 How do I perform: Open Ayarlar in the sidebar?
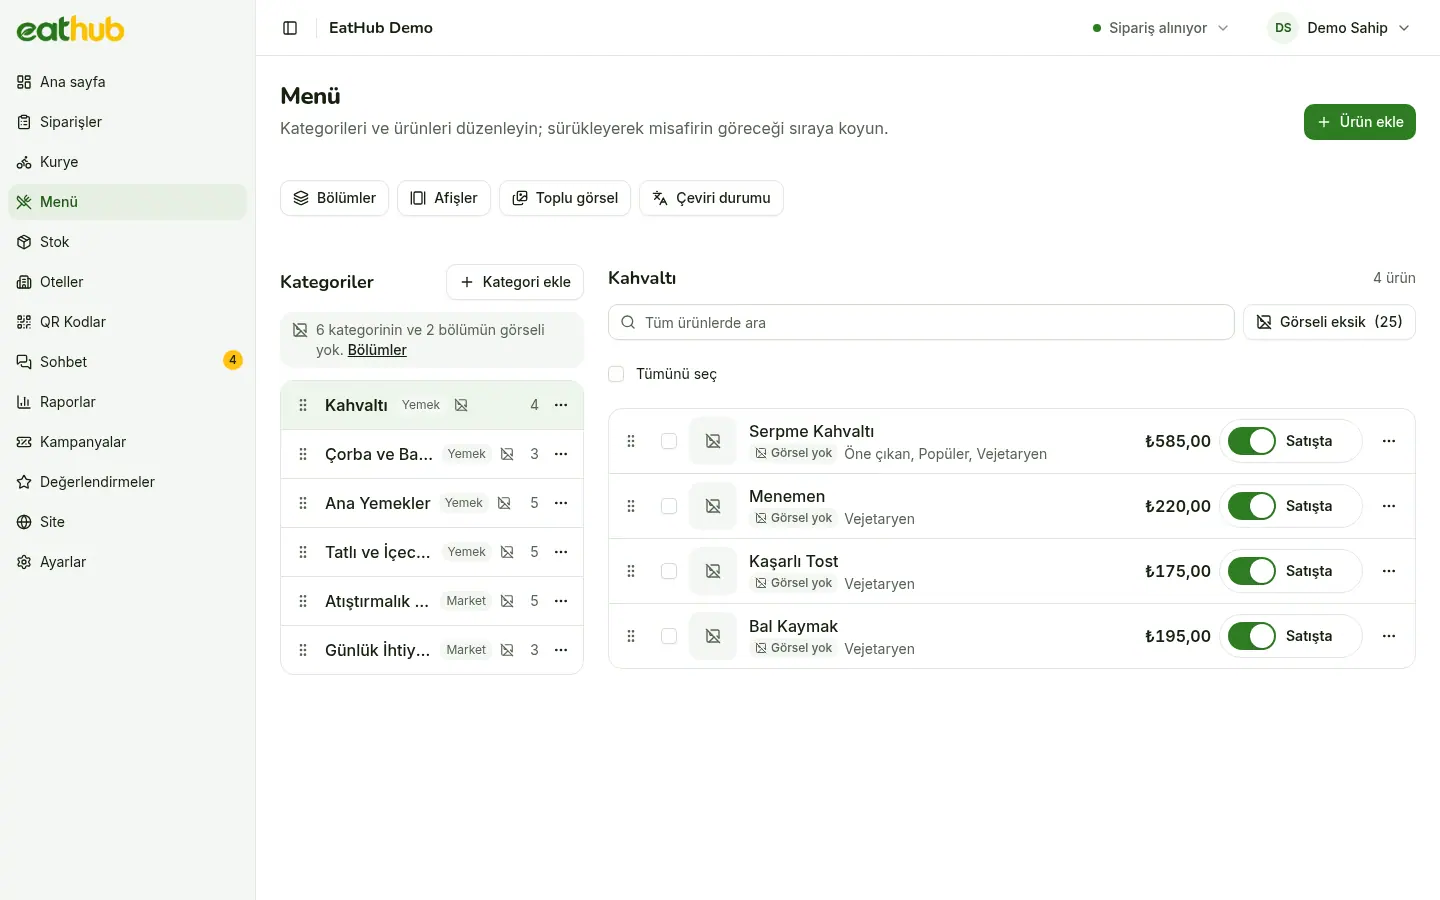(127, 562)
